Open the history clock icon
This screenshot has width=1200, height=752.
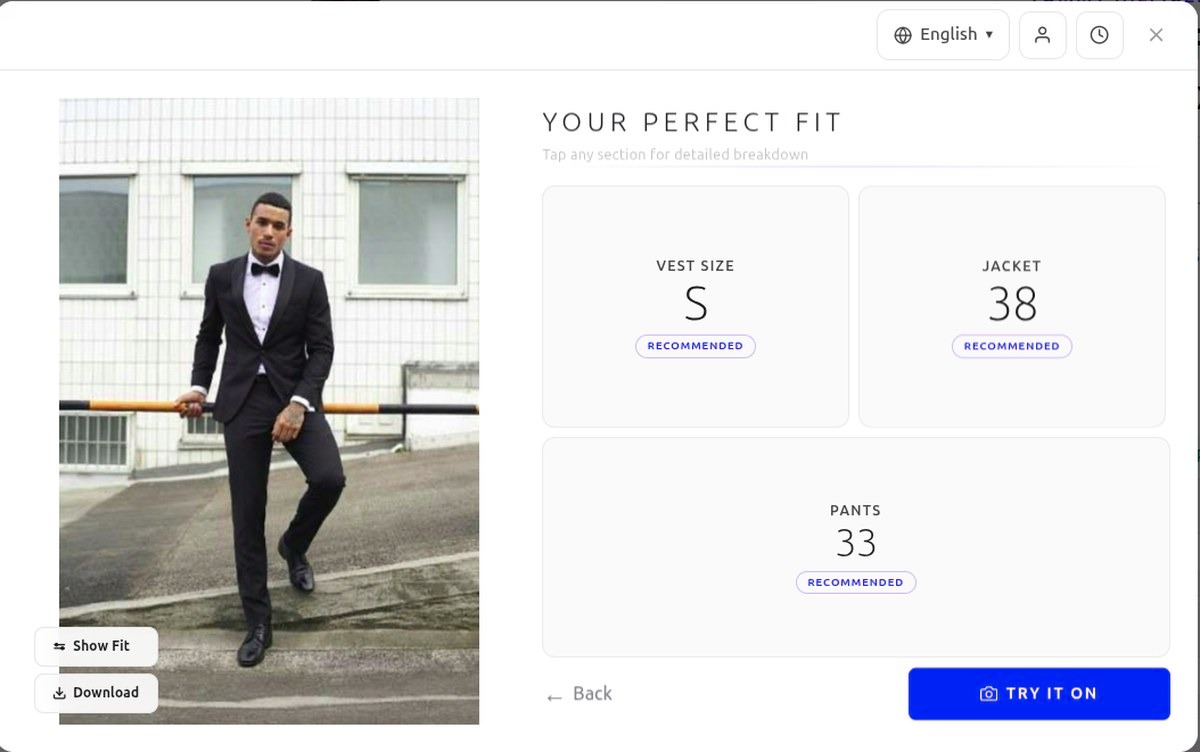coord(1099,35)
